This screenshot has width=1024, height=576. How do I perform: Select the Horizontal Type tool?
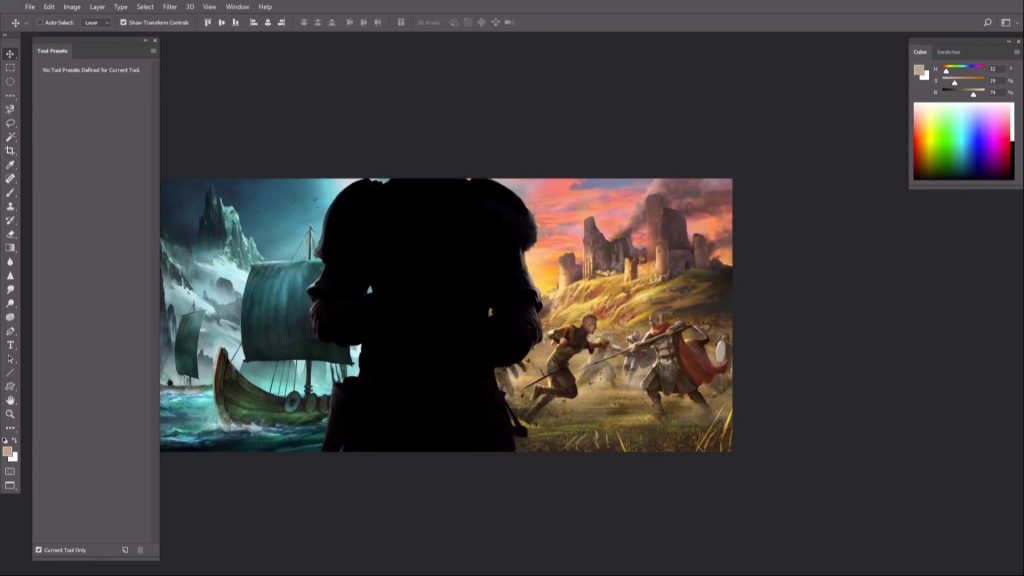[10, 345]
